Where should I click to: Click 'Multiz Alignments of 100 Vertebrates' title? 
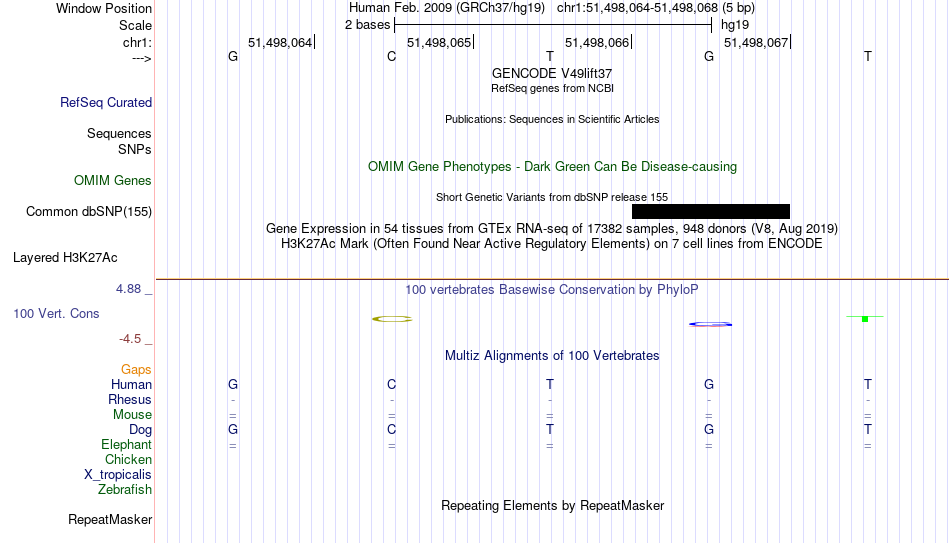coord(552,356)
